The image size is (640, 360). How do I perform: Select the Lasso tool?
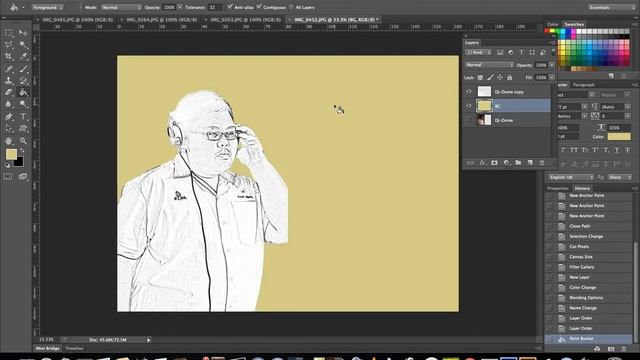[9, 44]
